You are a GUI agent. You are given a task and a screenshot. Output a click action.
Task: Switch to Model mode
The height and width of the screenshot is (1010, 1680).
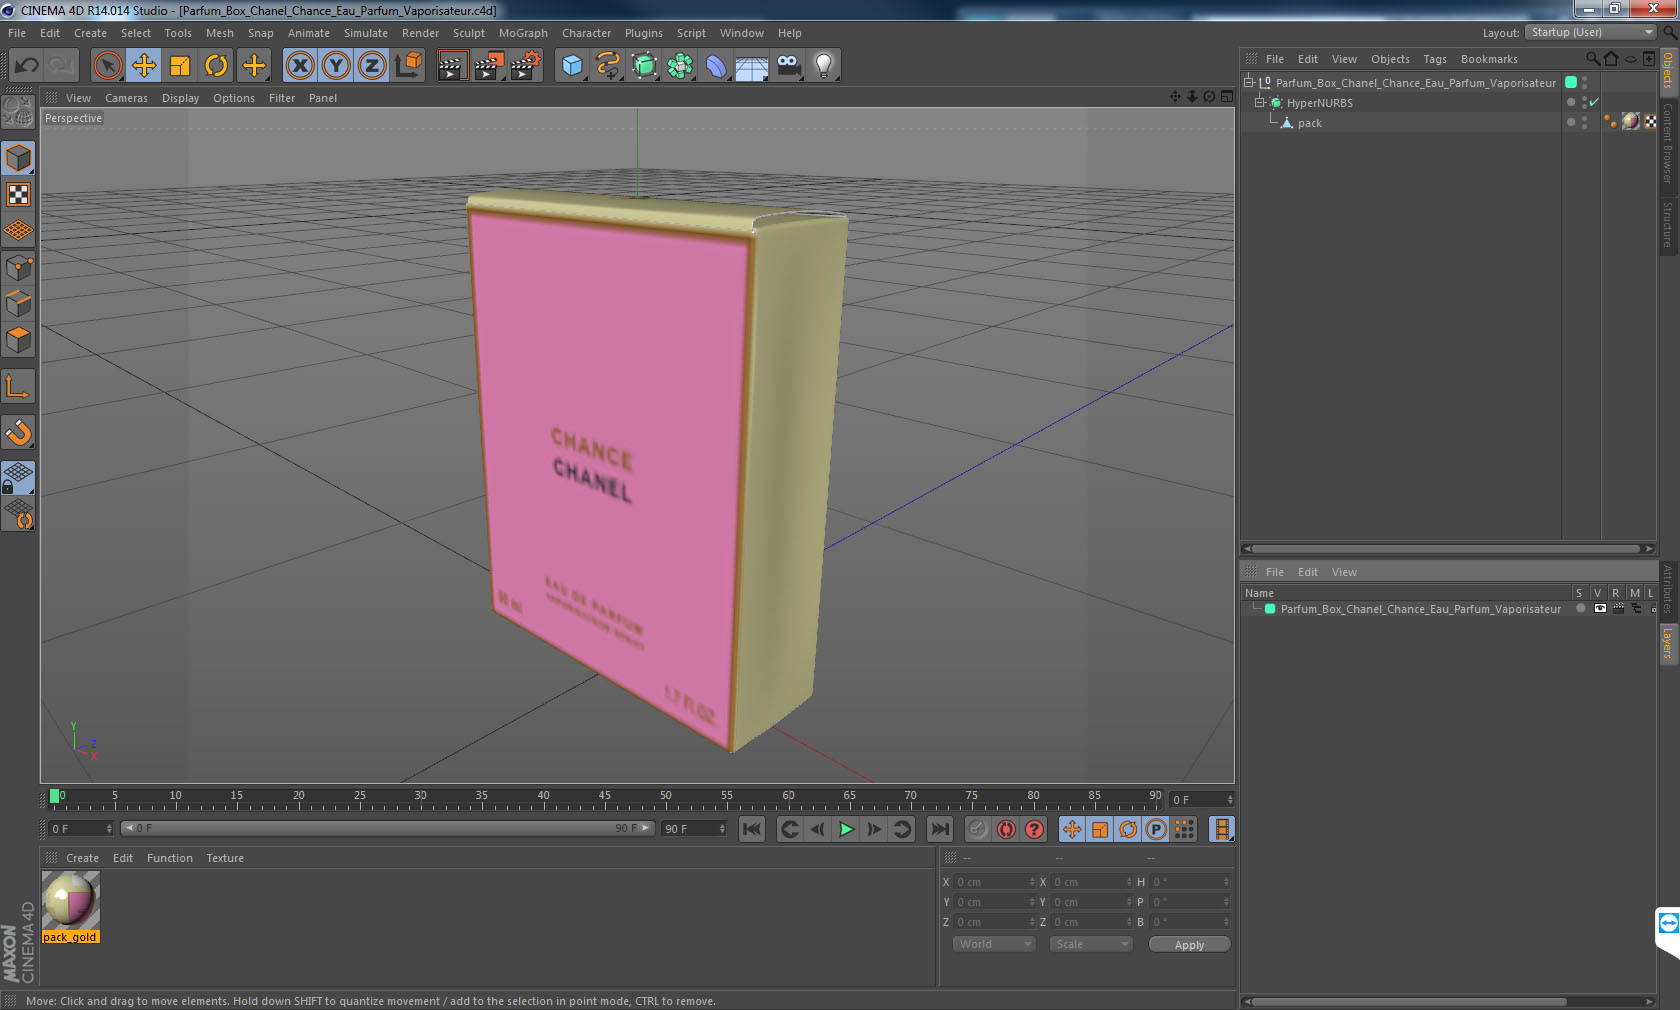point(18,159)
